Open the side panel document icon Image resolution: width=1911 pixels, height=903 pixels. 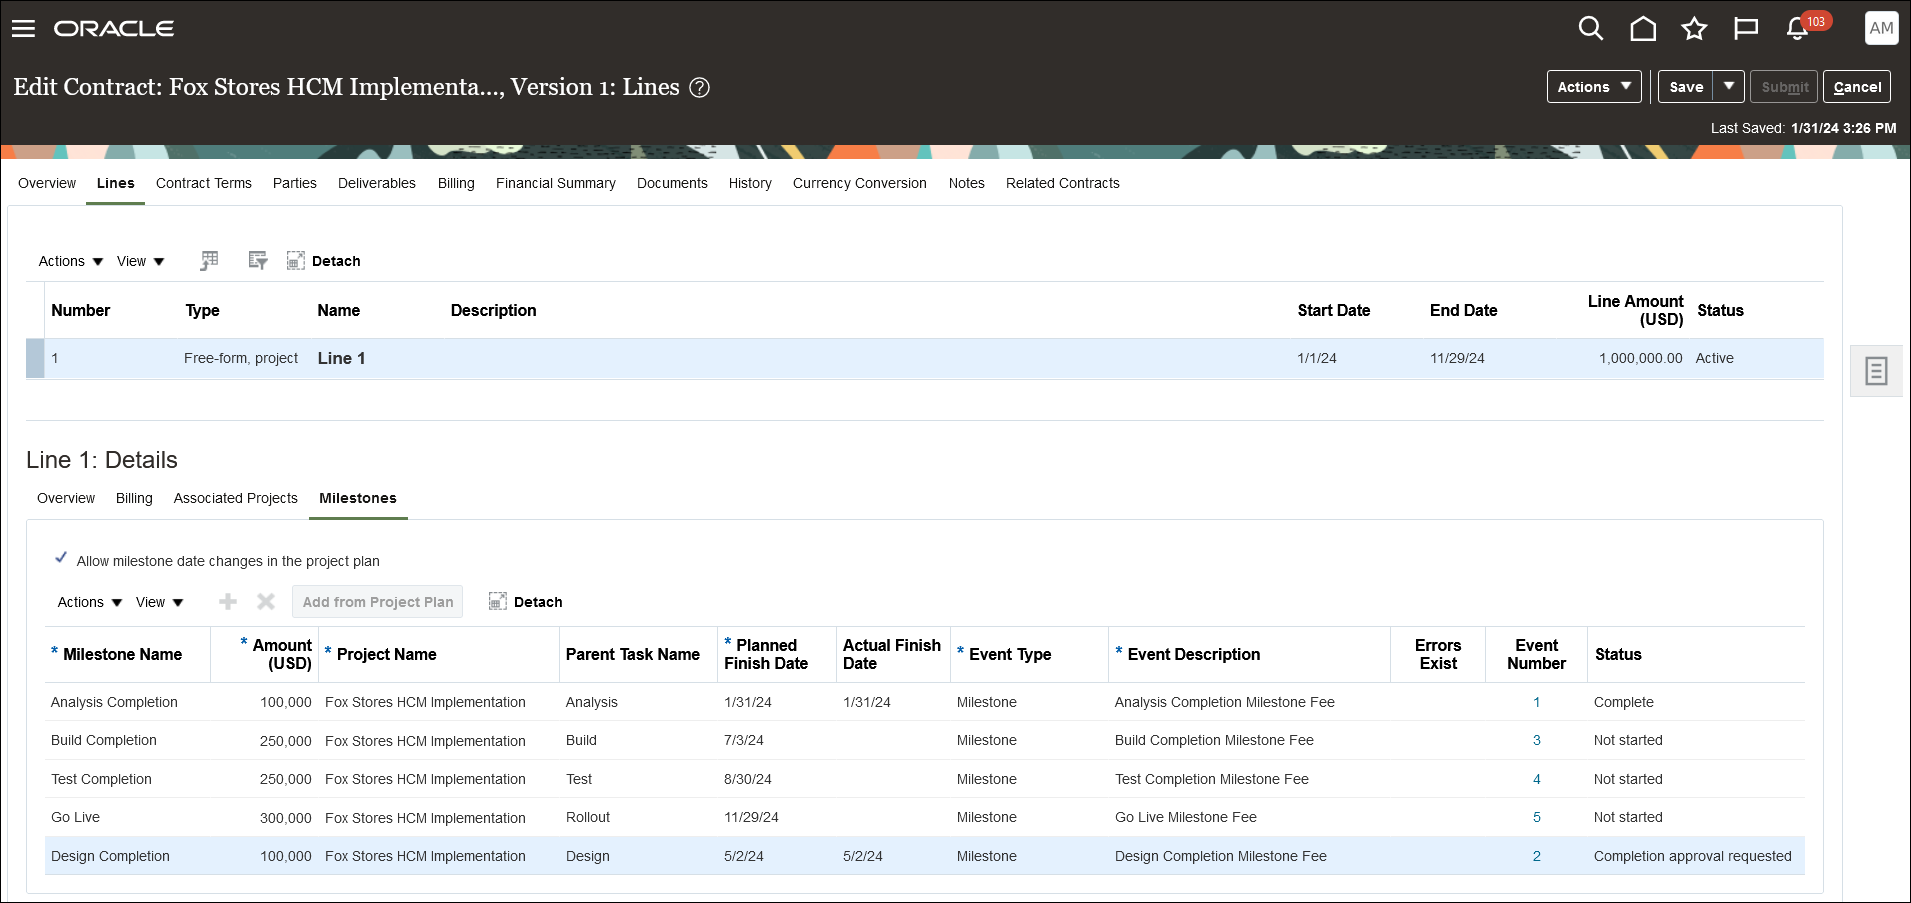pos(1876,371)
